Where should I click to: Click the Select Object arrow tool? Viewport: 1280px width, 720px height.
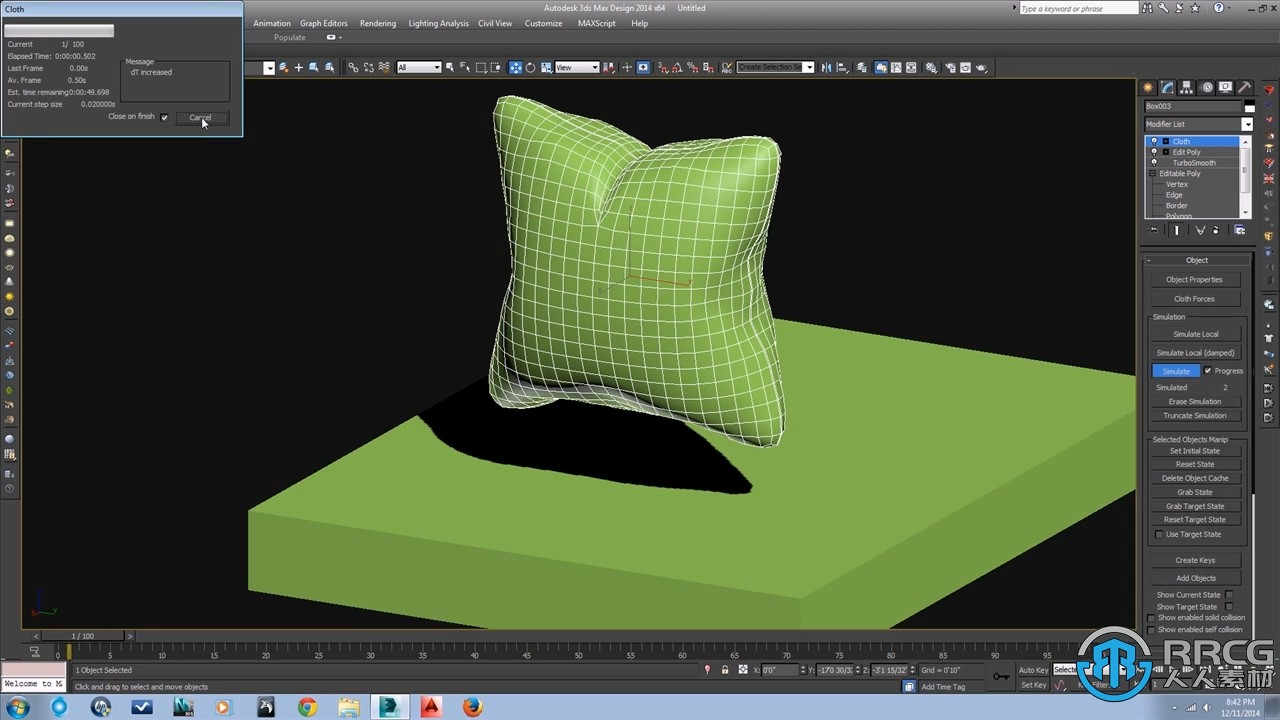[450, 67]
